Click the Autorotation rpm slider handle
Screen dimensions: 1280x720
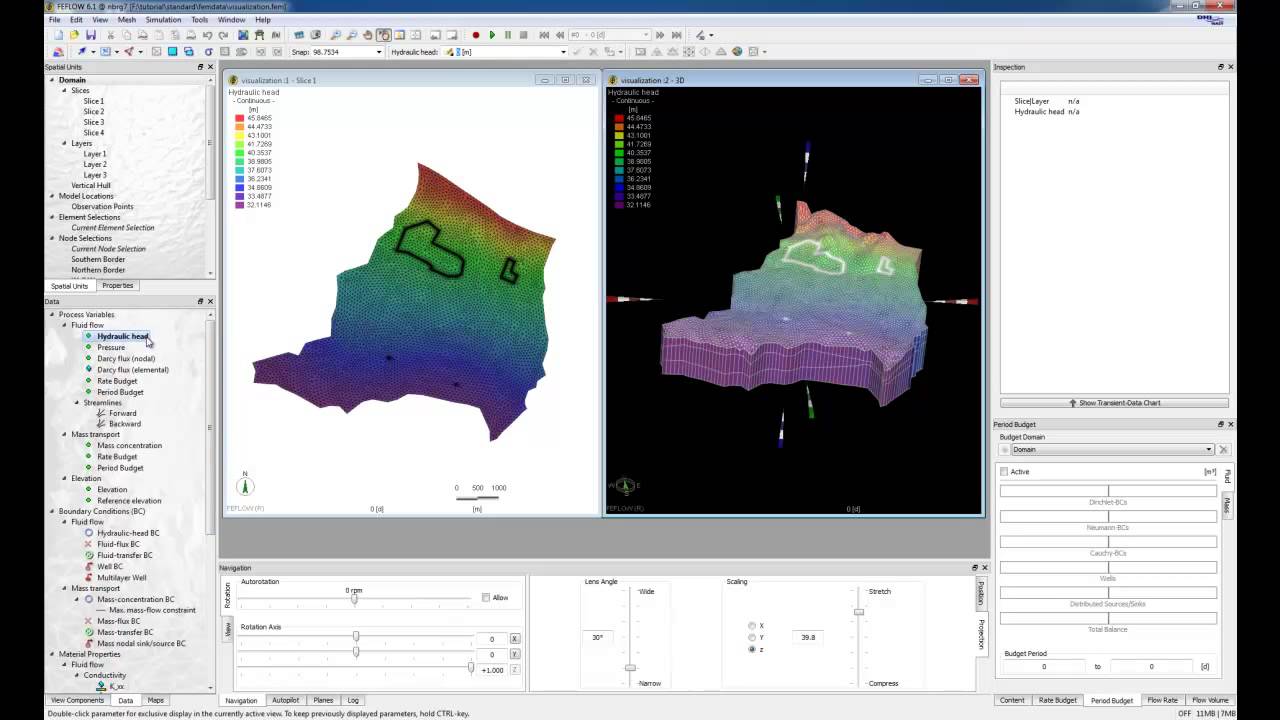(354, 598)
